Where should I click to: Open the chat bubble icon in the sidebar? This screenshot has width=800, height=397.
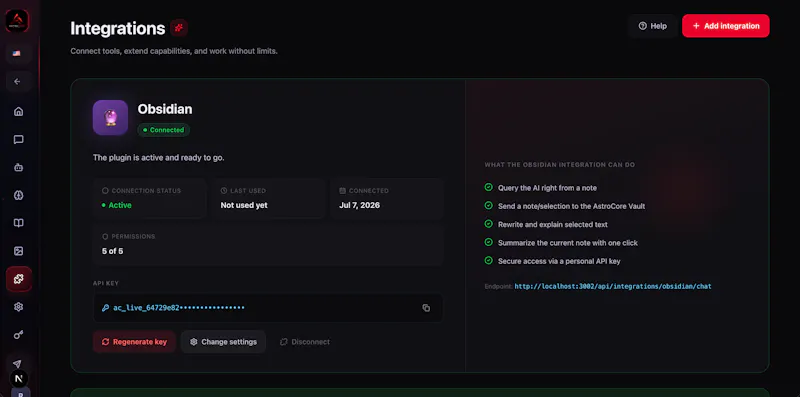19,139
